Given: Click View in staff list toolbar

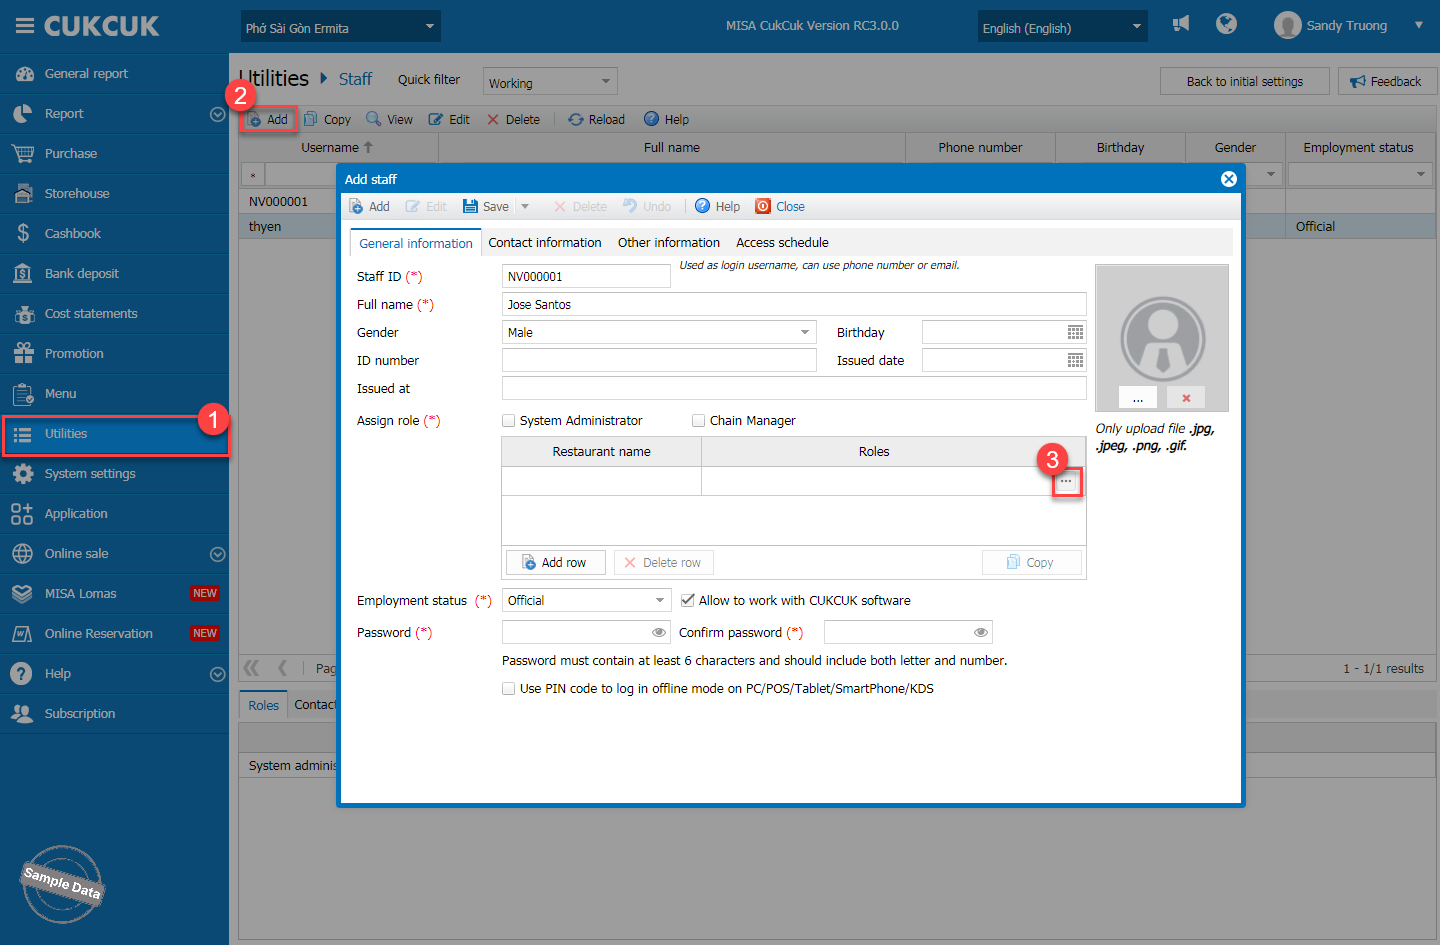Looking at the screenshot, I should pos(390,120).
